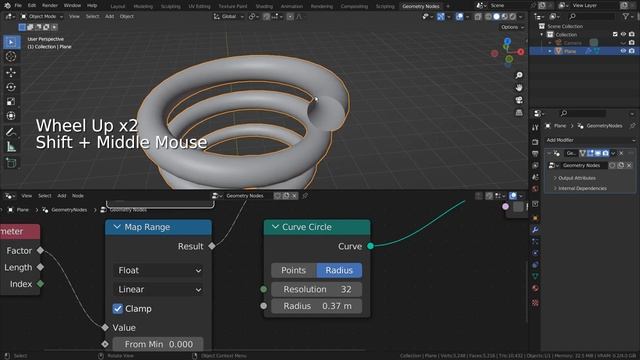Open the Add Modifier dropdown
The width and height of the screenshot is (640, 360).
pos(590,140)
